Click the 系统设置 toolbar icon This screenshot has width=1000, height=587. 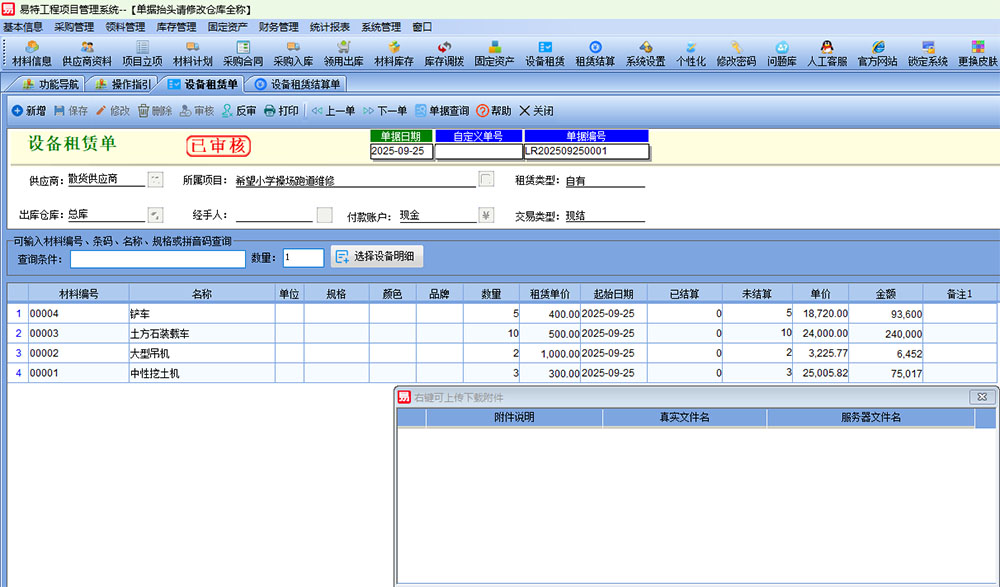coord(645,52)
